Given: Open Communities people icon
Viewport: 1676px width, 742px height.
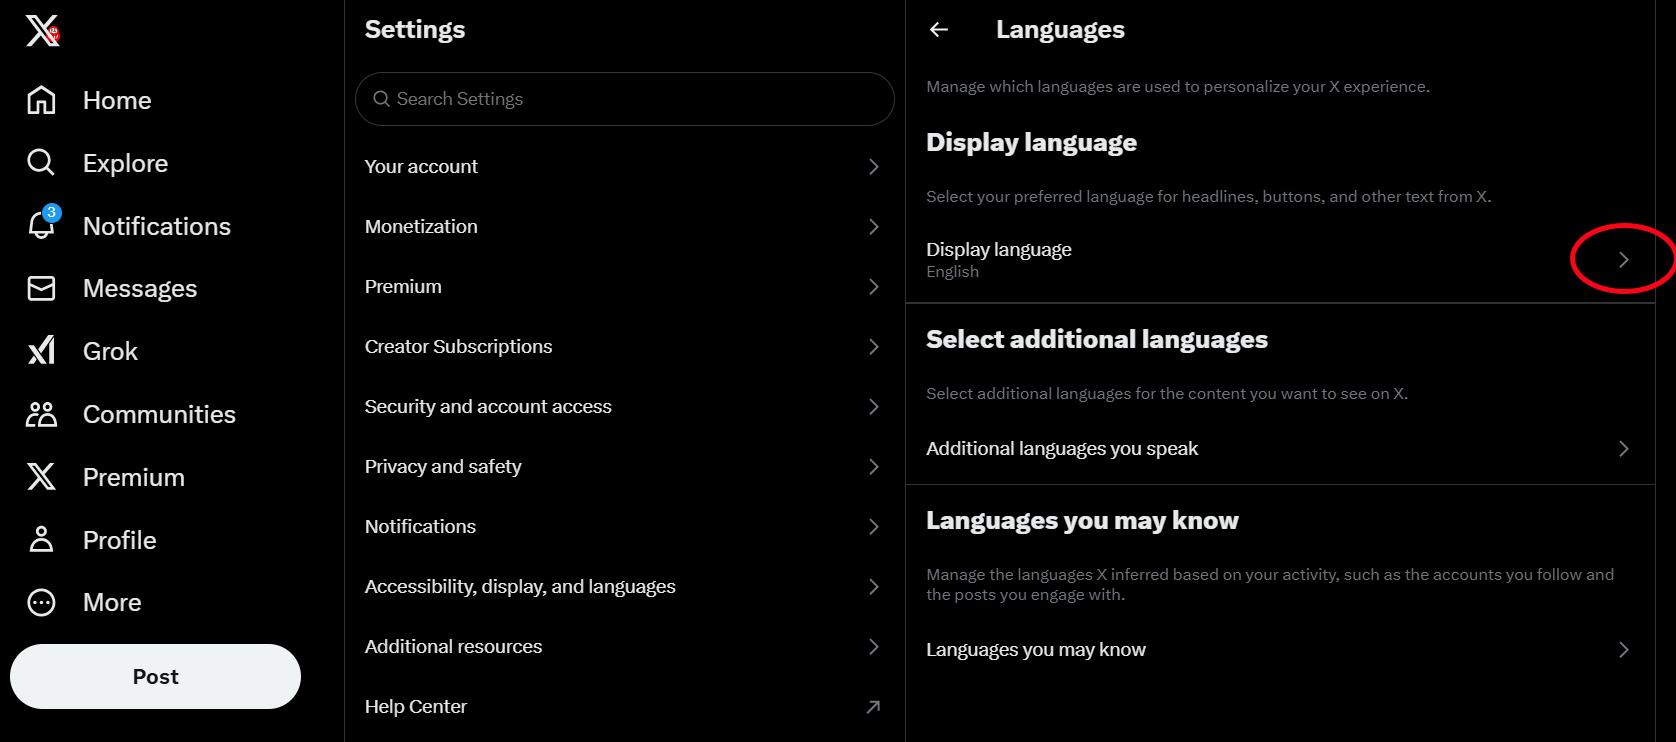Looking at the screenshot, I should click(x=41, y=414).
